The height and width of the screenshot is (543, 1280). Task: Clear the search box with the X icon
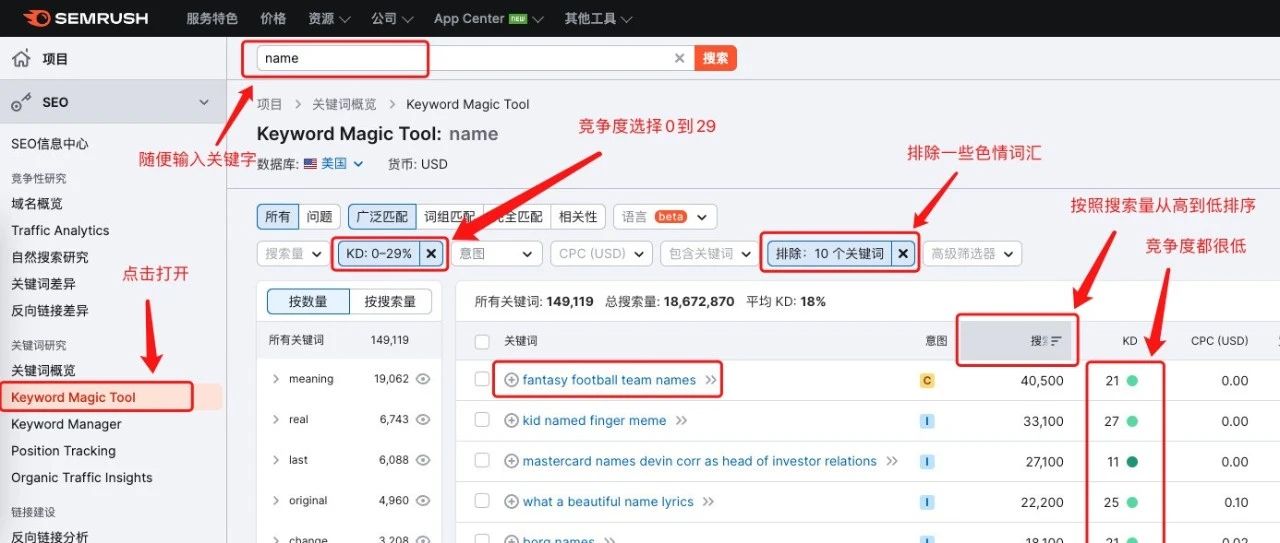pos(680,58)
